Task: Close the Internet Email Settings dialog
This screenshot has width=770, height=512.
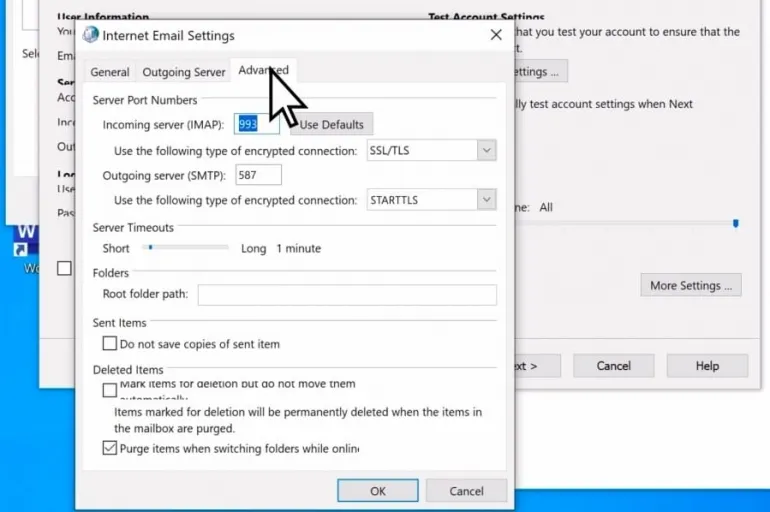Action: click(495, 35)
